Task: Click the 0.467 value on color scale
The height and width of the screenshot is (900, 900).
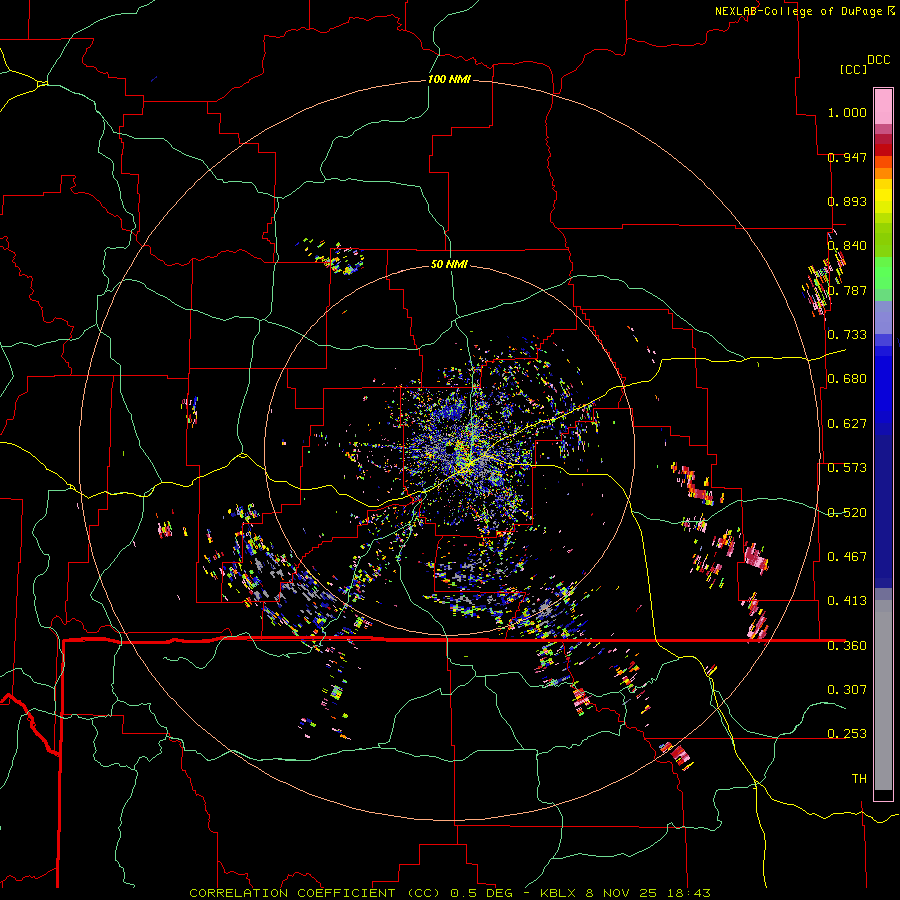Action: click(x=847, y=557)
